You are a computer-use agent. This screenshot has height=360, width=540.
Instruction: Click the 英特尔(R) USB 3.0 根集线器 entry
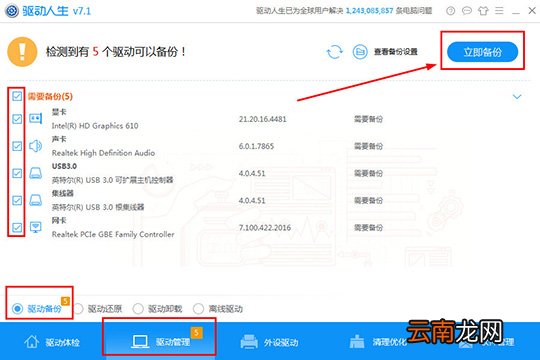98,207
